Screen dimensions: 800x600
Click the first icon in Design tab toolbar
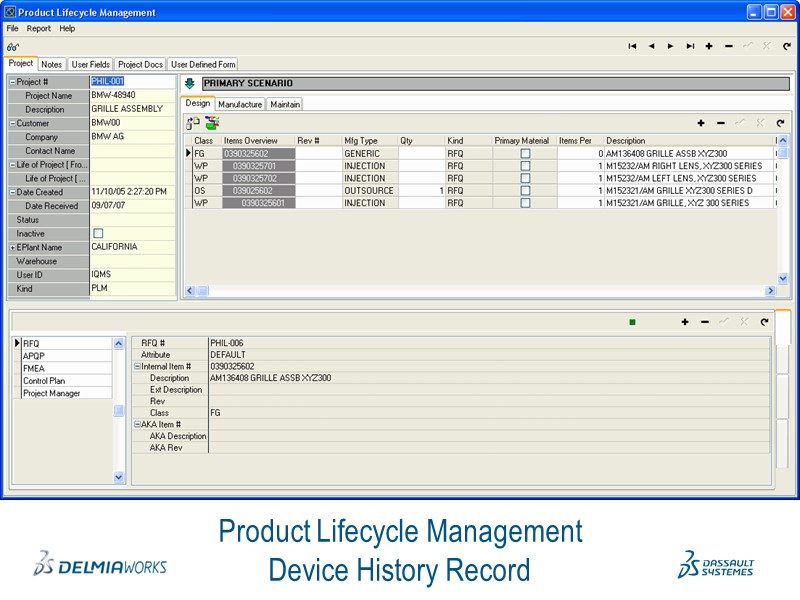point(194,123)
